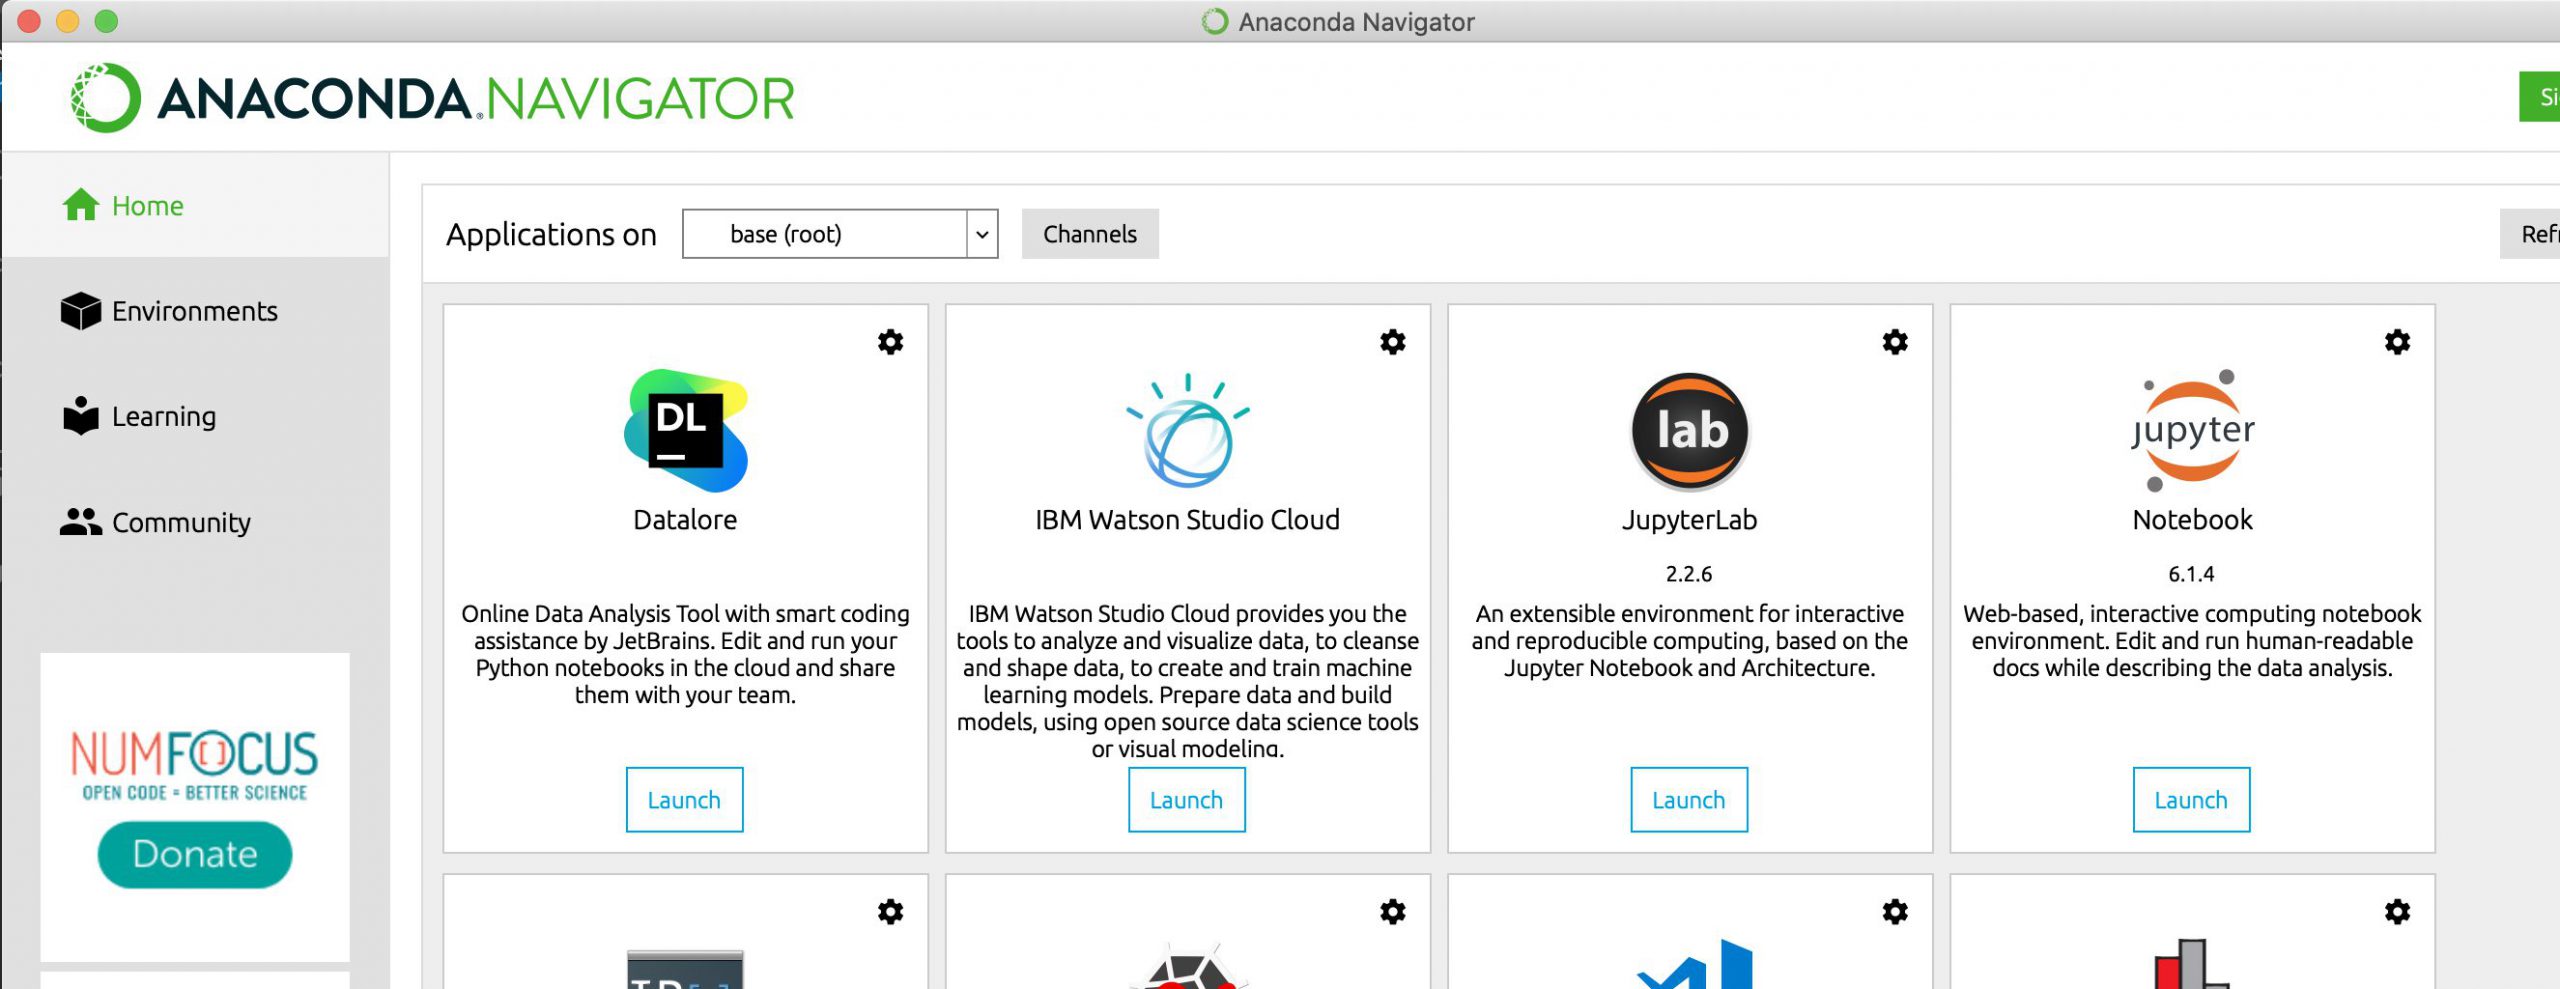The width and height of the screenshot is (2560, 989).
Task: Open the Community tab
Action: (x=195, y=521)
